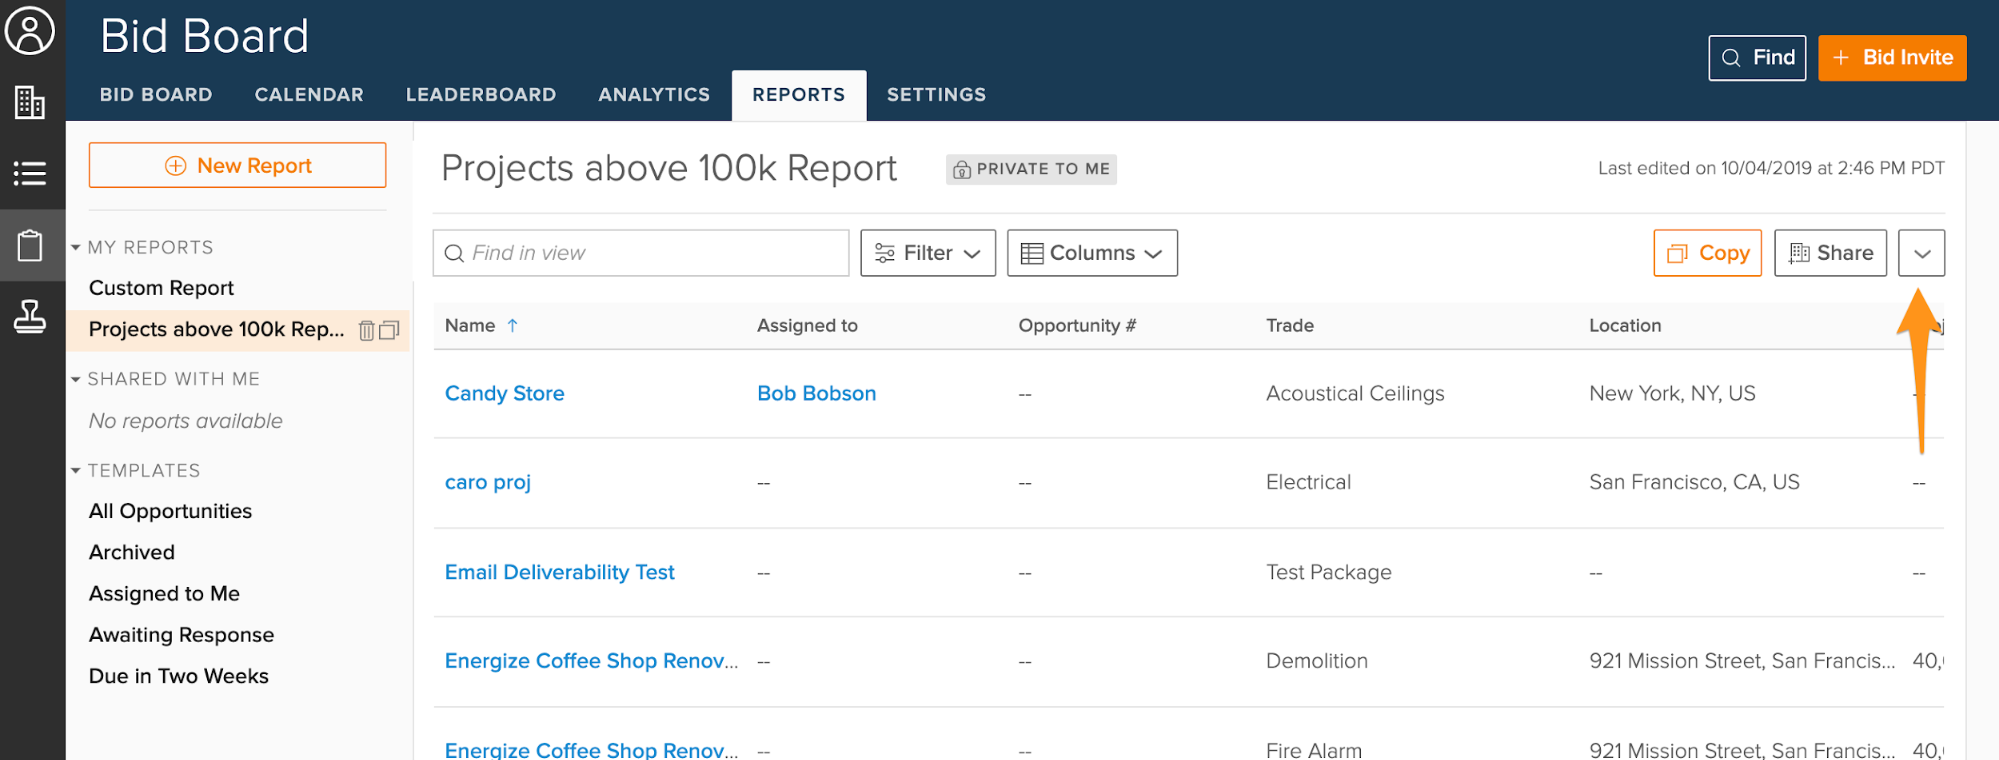Open the user profile icon
Screen dimensions: 1999x760
(30, 31)
